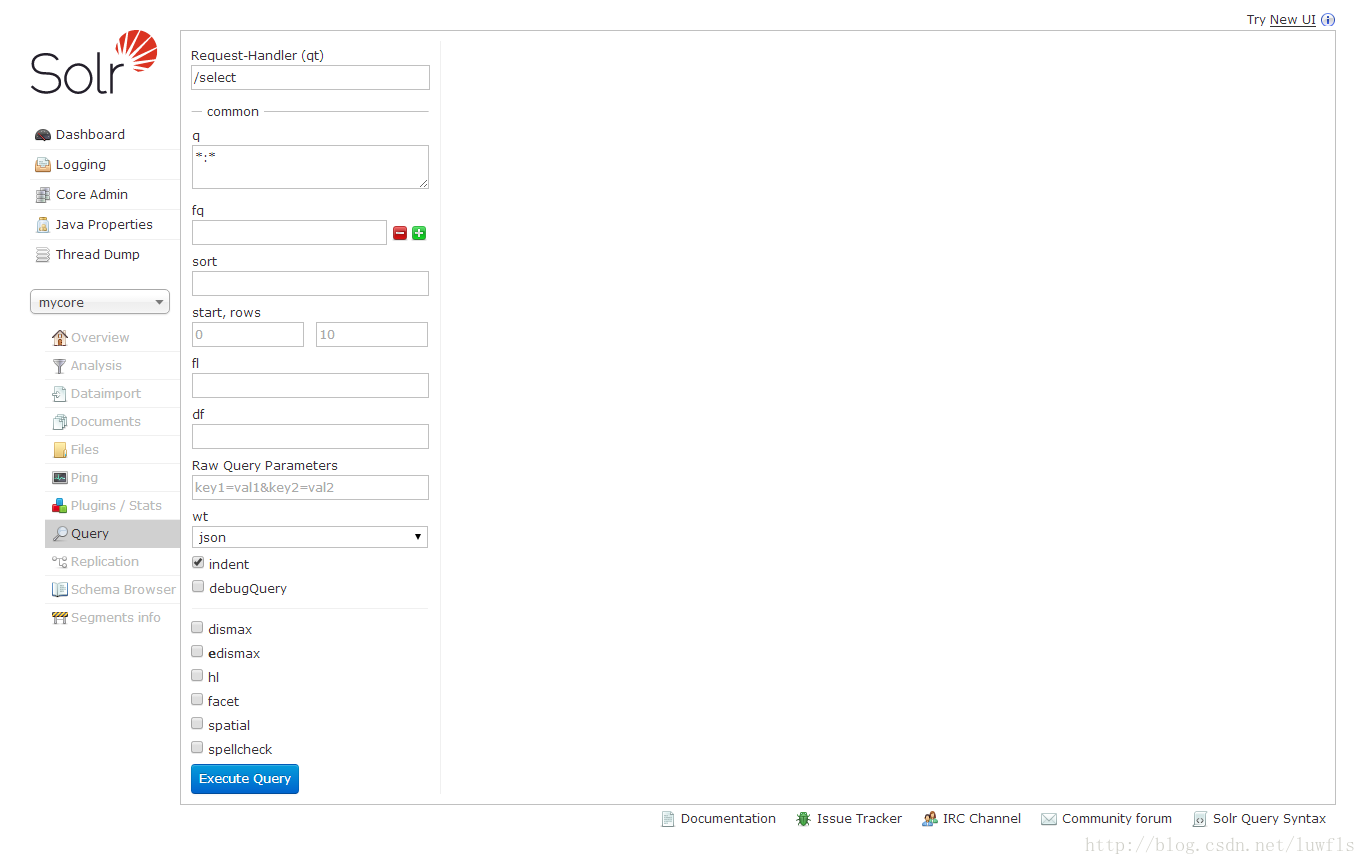1366x865 pixels.
Task: Go to Core Admin
Action: pyautogui.click(x=92, y=195)
